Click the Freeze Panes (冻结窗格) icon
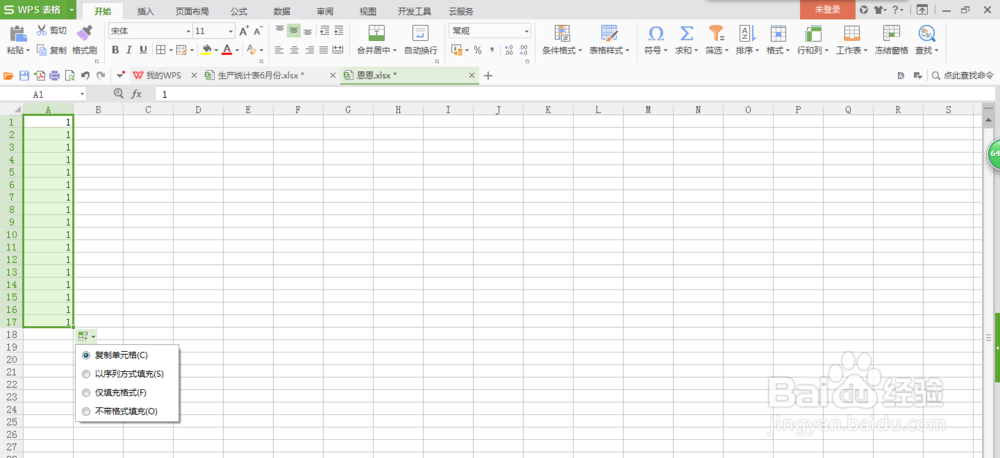This screenshot has width=1000, height=458. [x=892, y=33]
